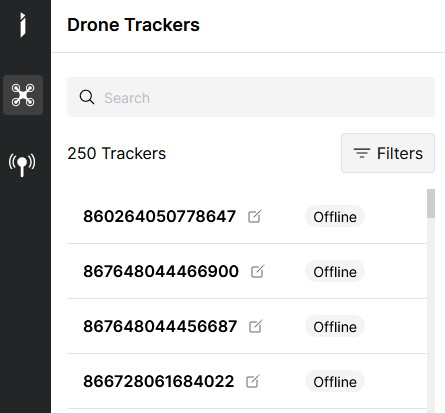Edit name of tracker 866728061684022
445x413 pixels.
point(252,381)
